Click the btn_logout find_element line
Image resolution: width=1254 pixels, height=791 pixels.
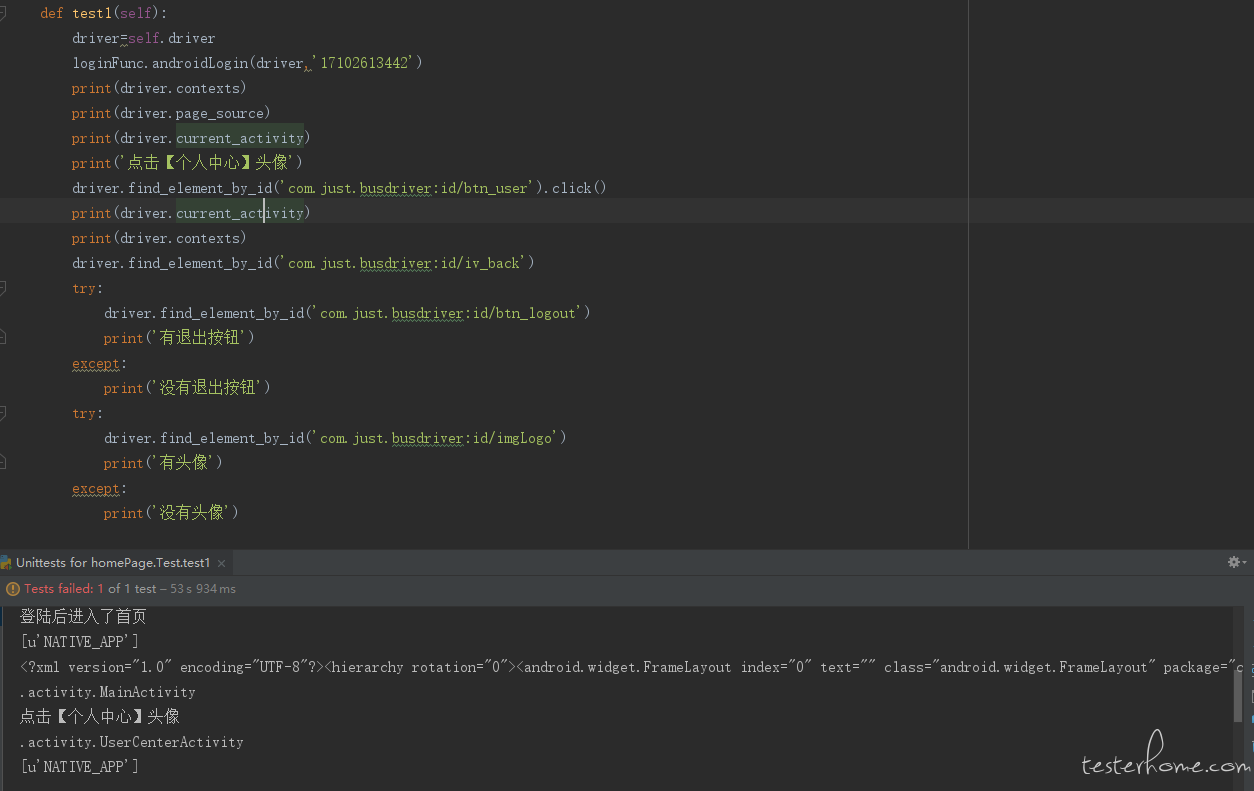click(348, 313)
